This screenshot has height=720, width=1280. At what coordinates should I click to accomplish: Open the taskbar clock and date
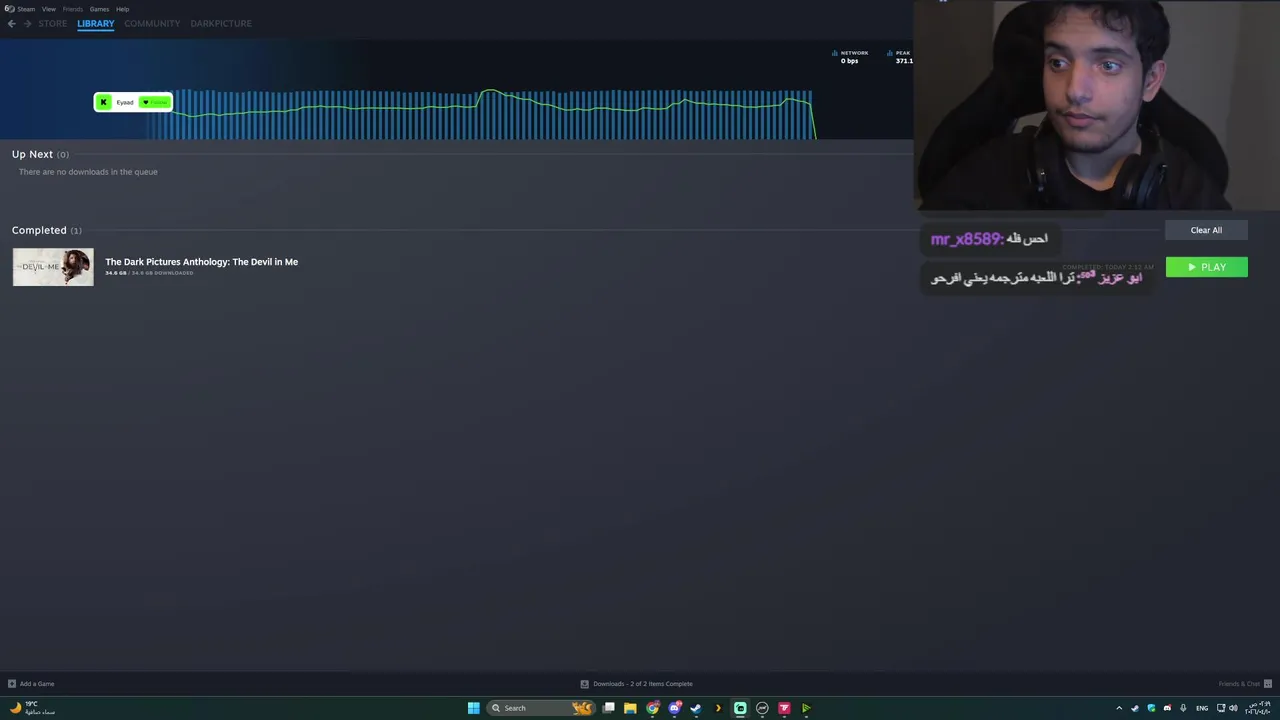click(x=1258, y=708)
